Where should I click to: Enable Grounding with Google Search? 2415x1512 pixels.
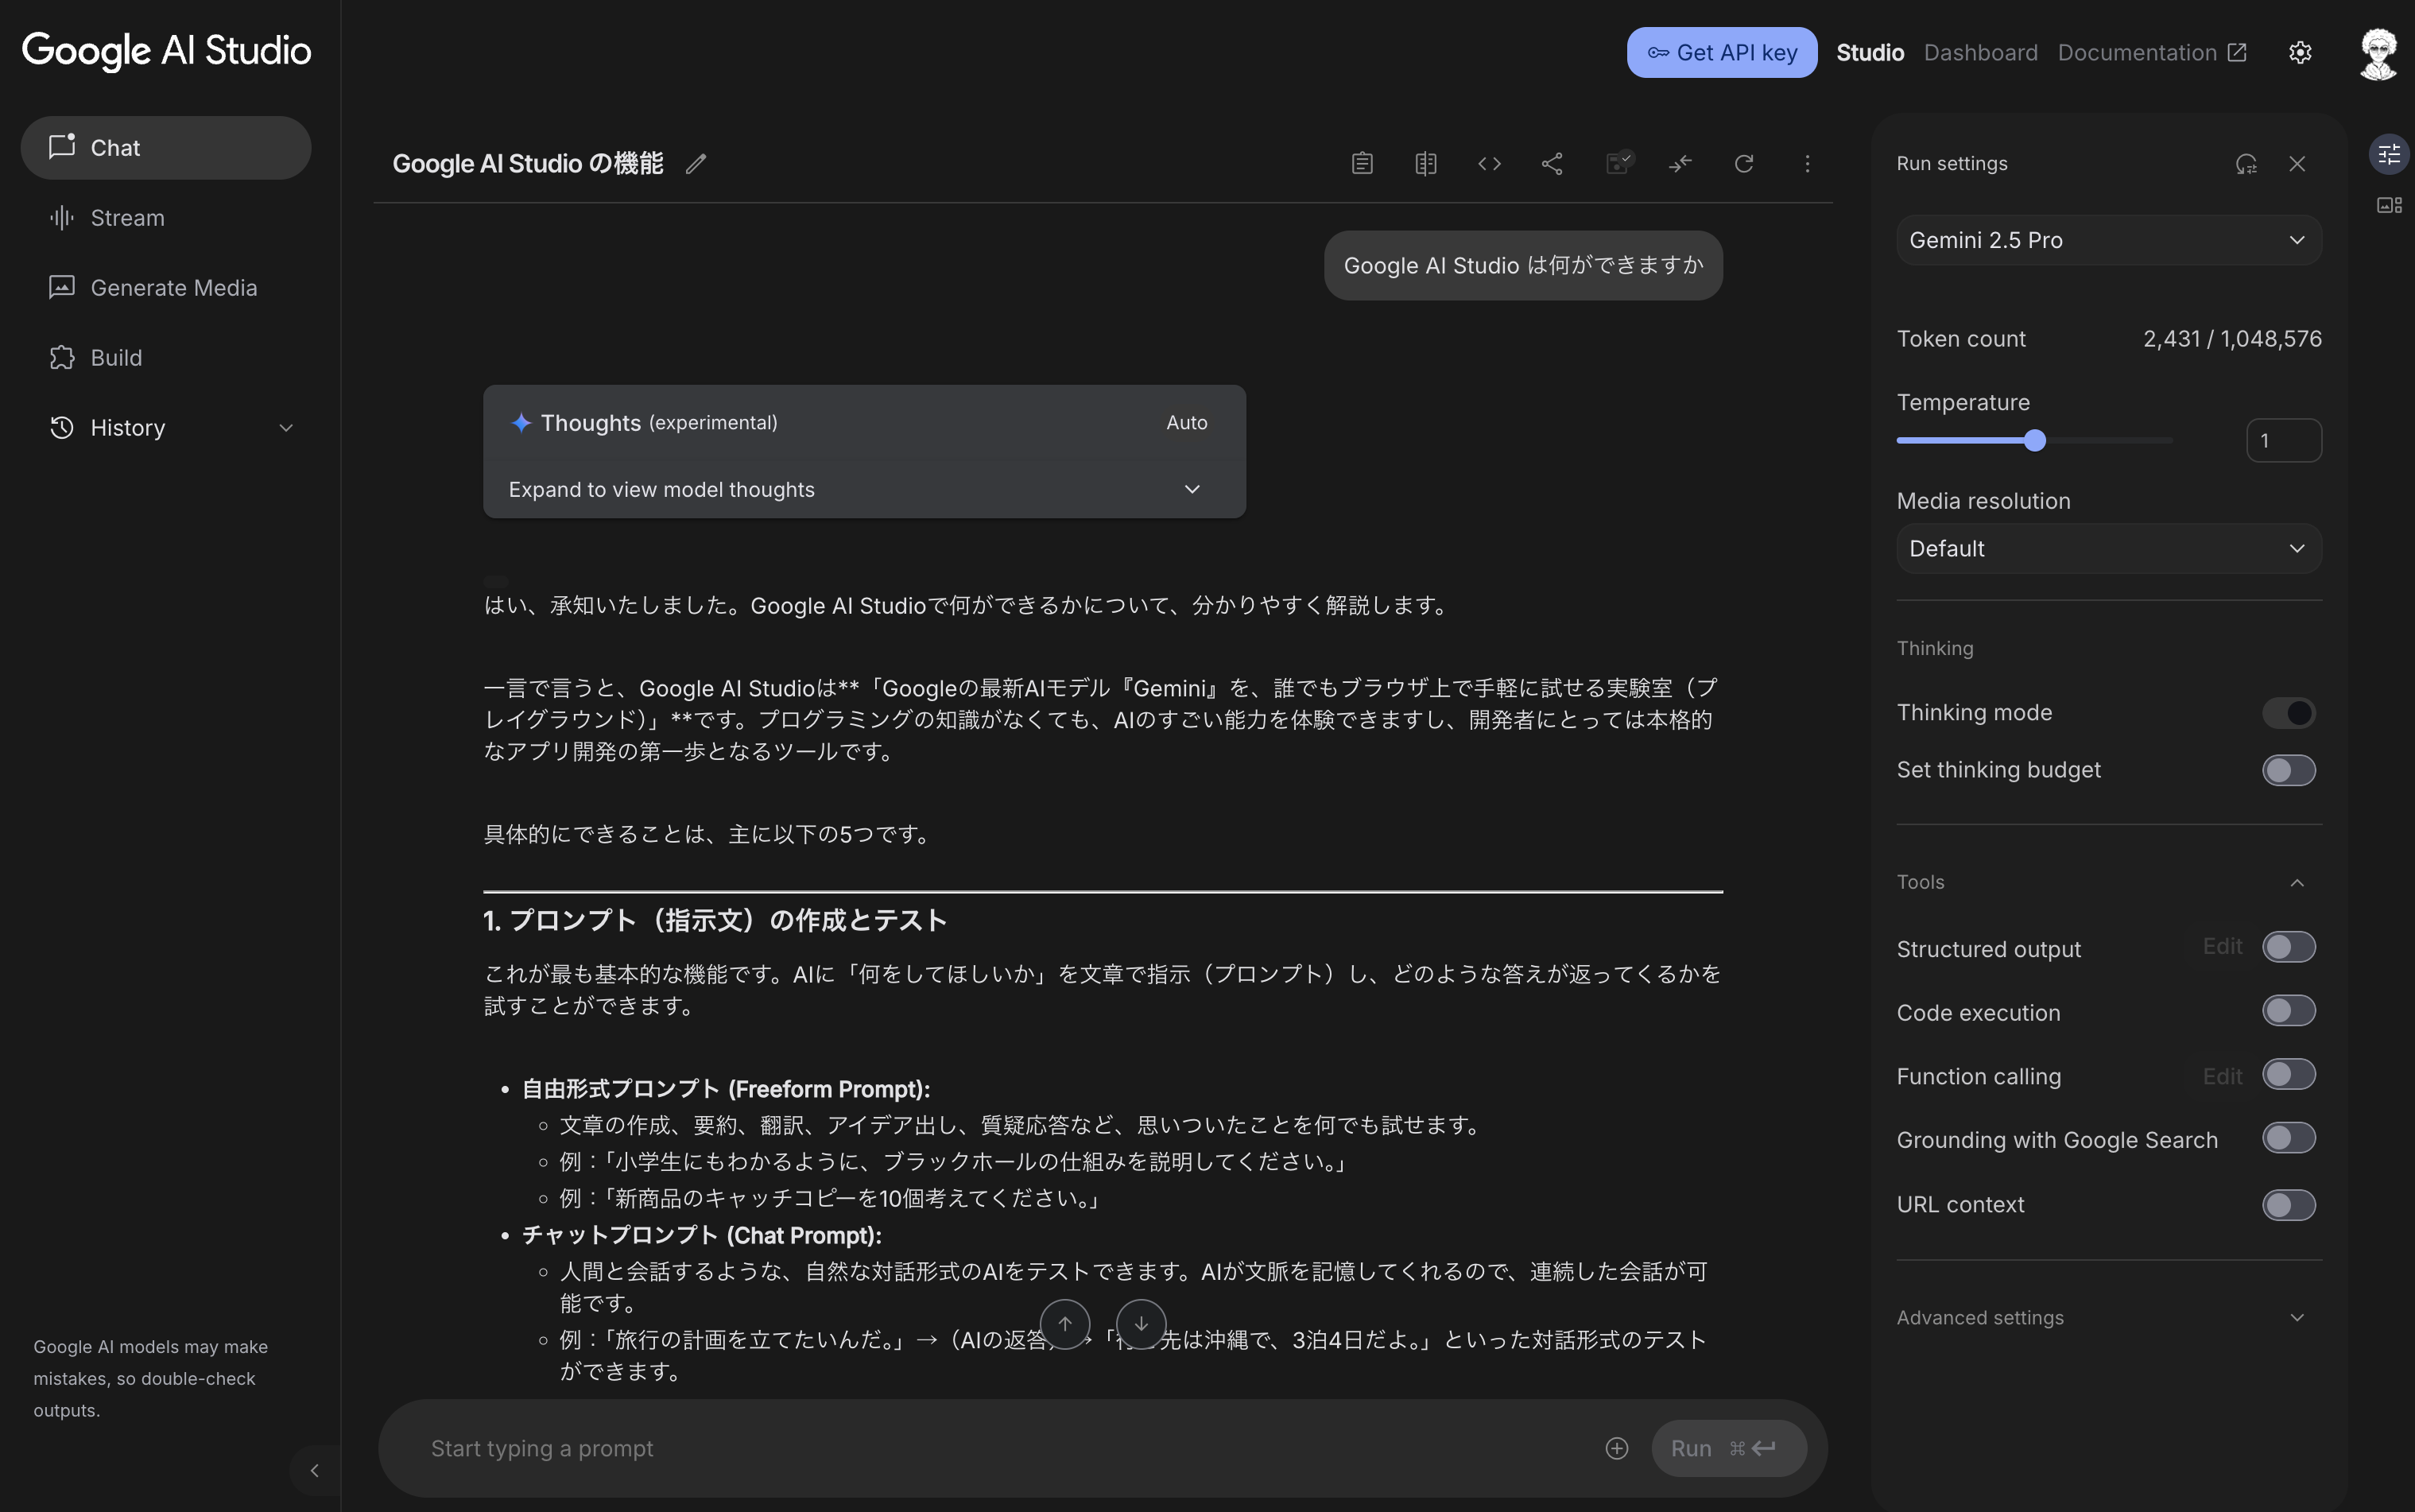pyautogui.click(x=2289, y=1139)
